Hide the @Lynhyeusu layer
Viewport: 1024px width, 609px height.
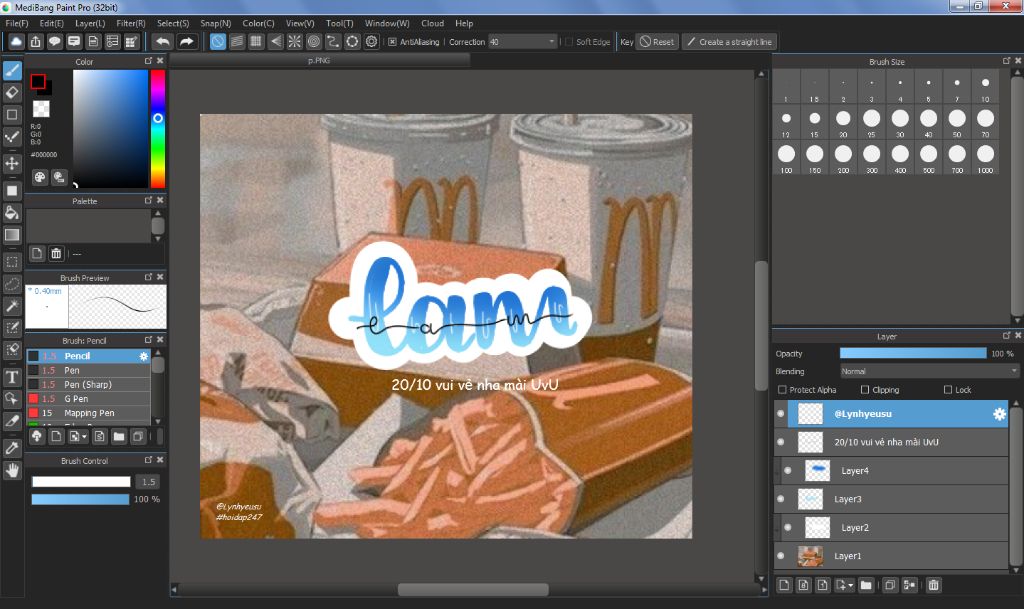coord(780,414)
